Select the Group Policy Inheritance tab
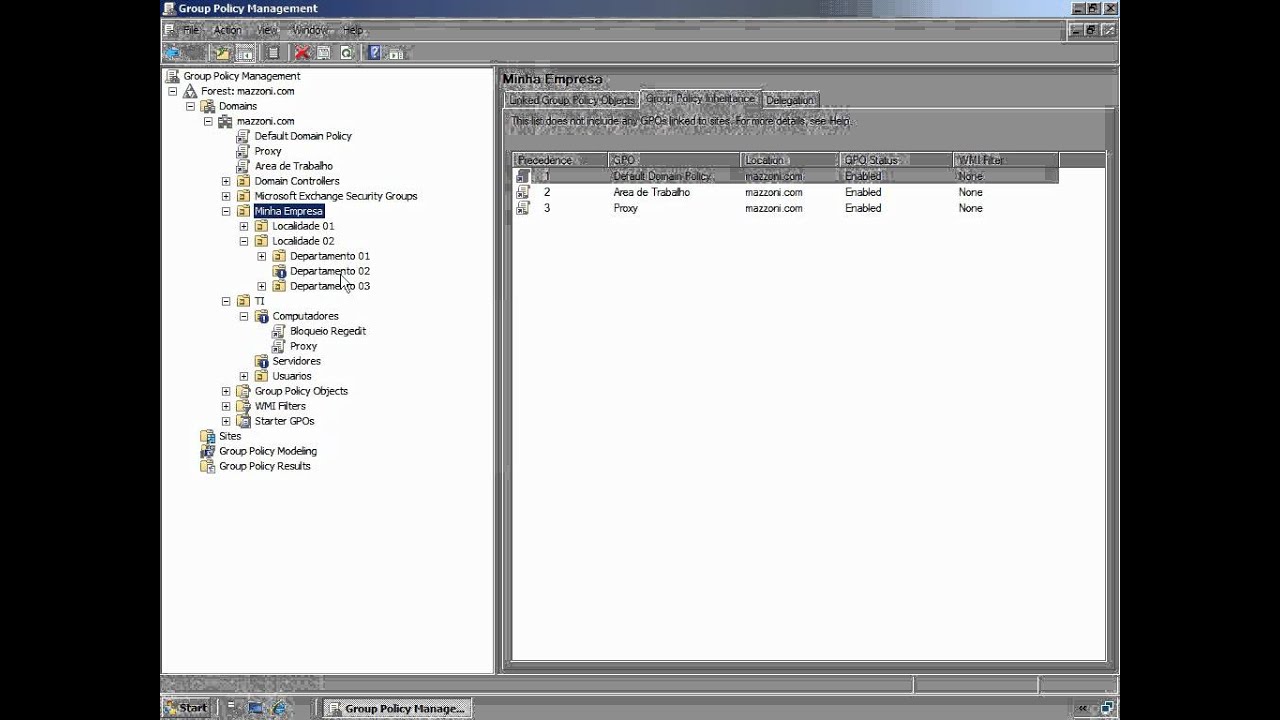 coord(700,99)
